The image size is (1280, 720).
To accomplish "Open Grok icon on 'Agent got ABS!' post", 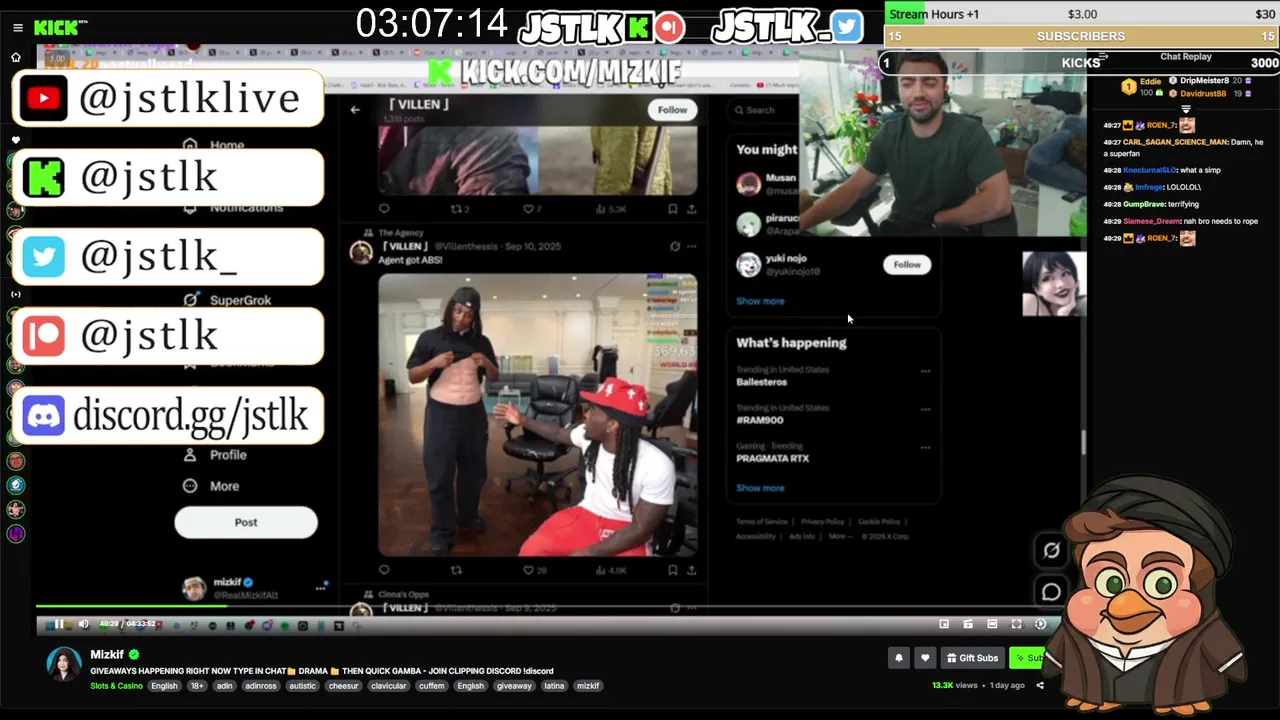I will pos(675,246).
